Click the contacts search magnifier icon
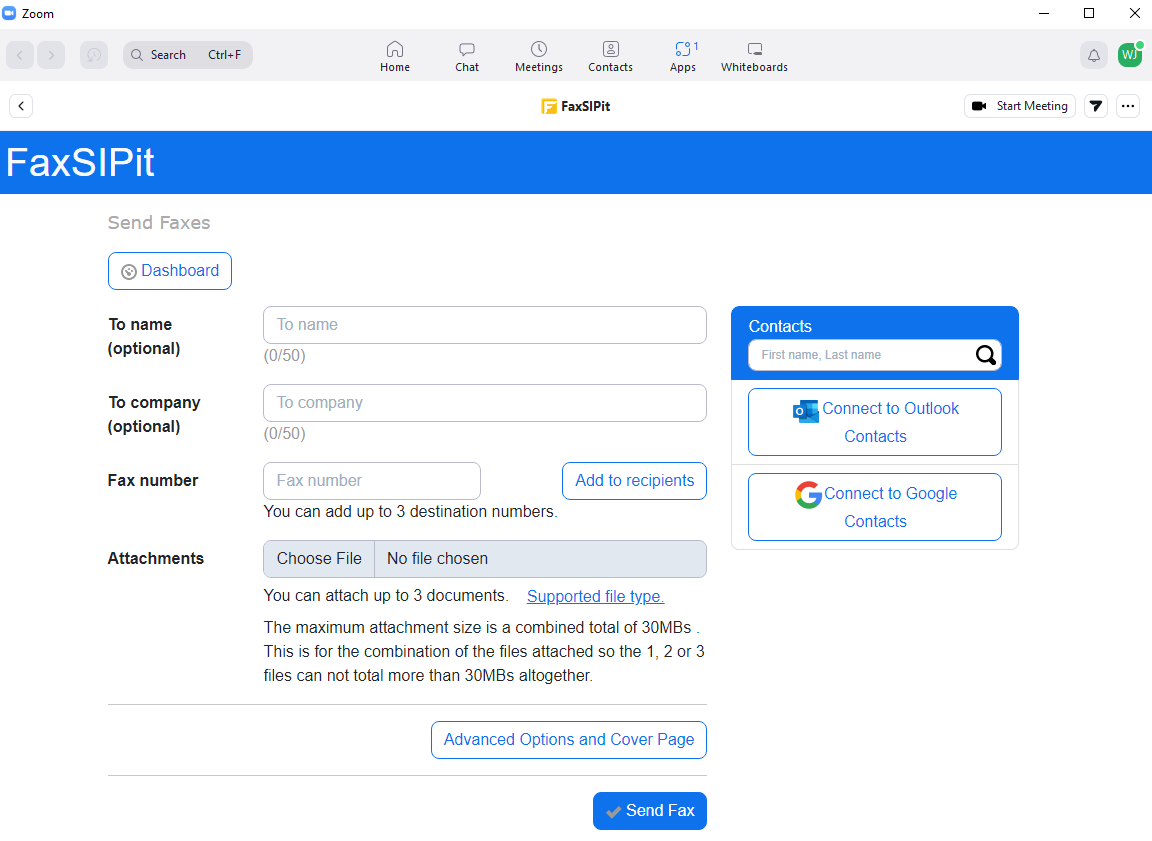Image resolution: width=1152 pixels, height=841 pixels. (985, 355)
